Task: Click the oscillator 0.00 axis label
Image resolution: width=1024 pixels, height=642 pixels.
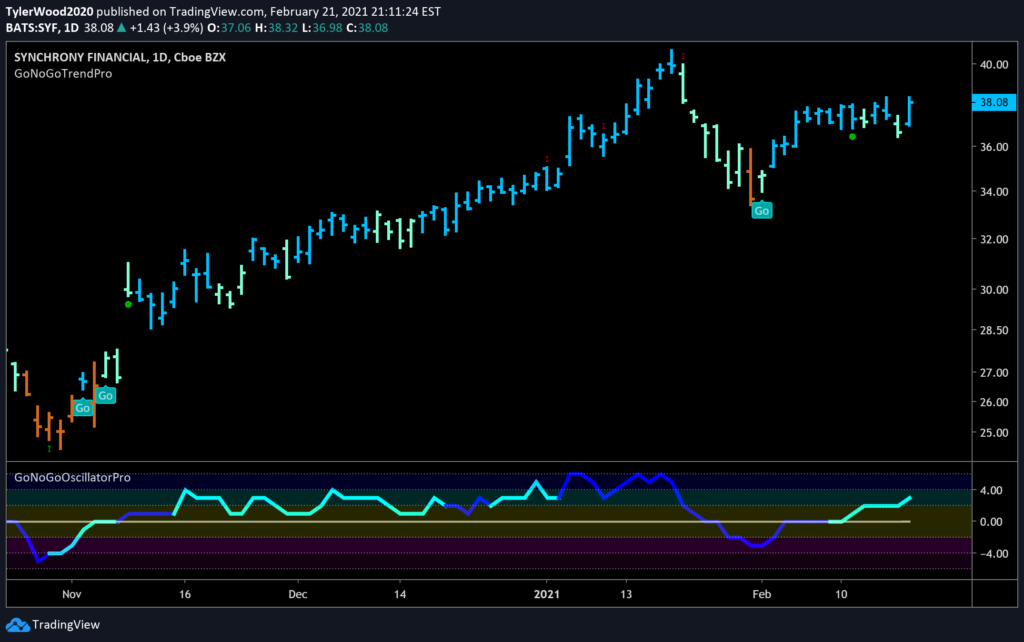Action: pos(993,521)
